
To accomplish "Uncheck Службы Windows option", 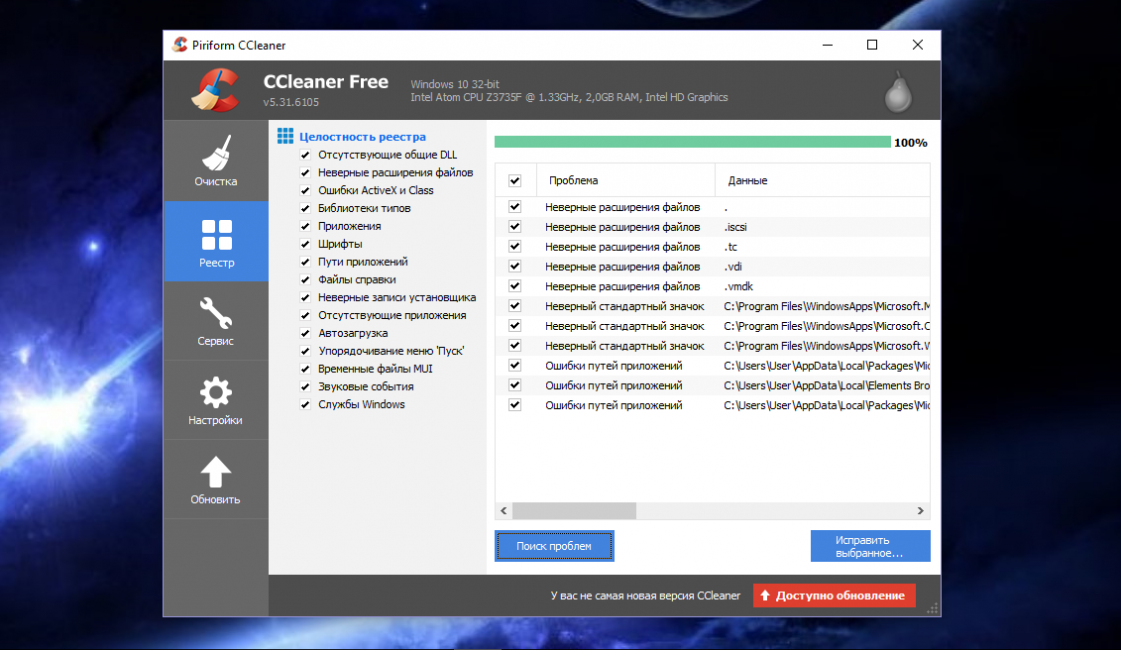I will point(305,405).
